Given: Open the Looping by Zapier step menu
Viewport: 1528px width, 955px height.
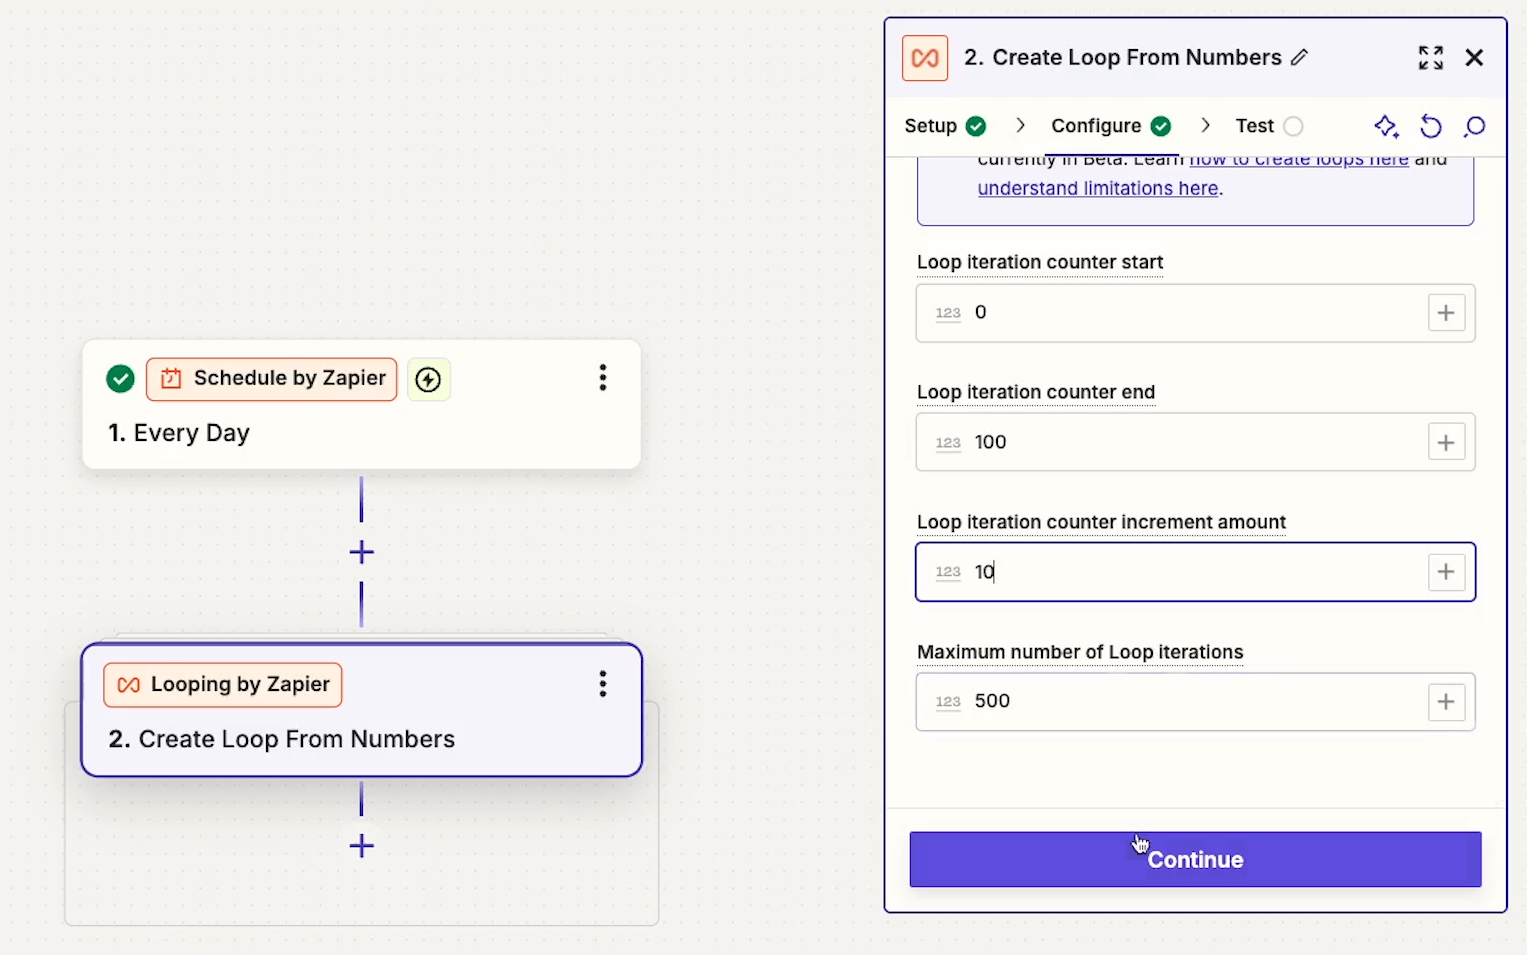Looking at the screenshot, I should tap(602, 684).
